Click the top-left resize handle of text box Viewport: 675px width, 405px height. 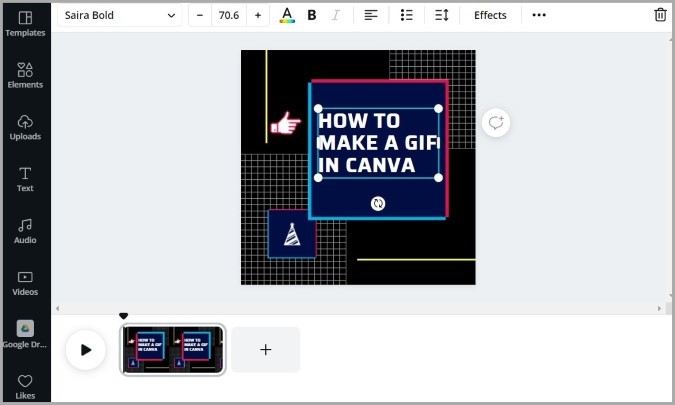318,108
